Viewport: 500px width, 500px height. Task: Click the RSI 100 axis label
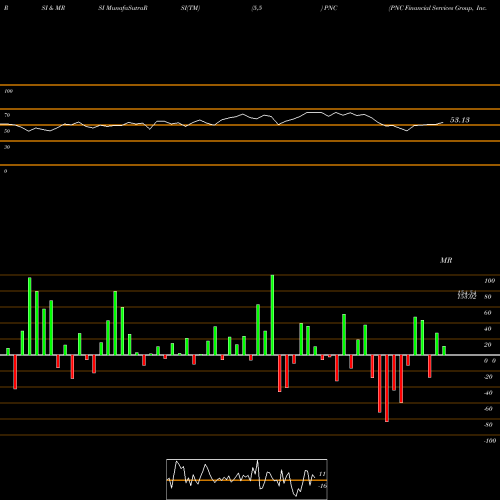[x=8, y=91]
